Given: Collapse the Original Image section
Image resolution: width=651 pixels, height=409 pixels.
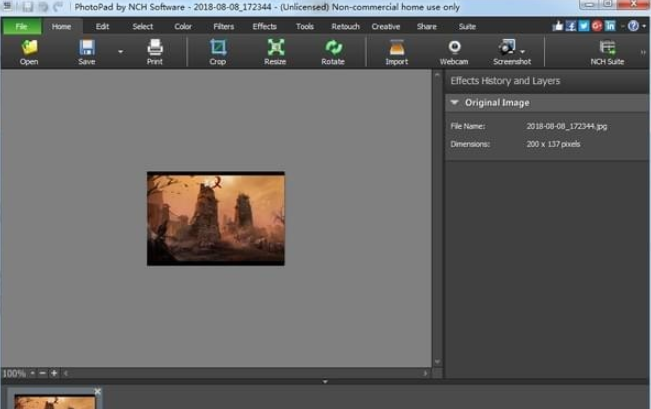Looking at the screenshot, I should [x=454, y=102].
